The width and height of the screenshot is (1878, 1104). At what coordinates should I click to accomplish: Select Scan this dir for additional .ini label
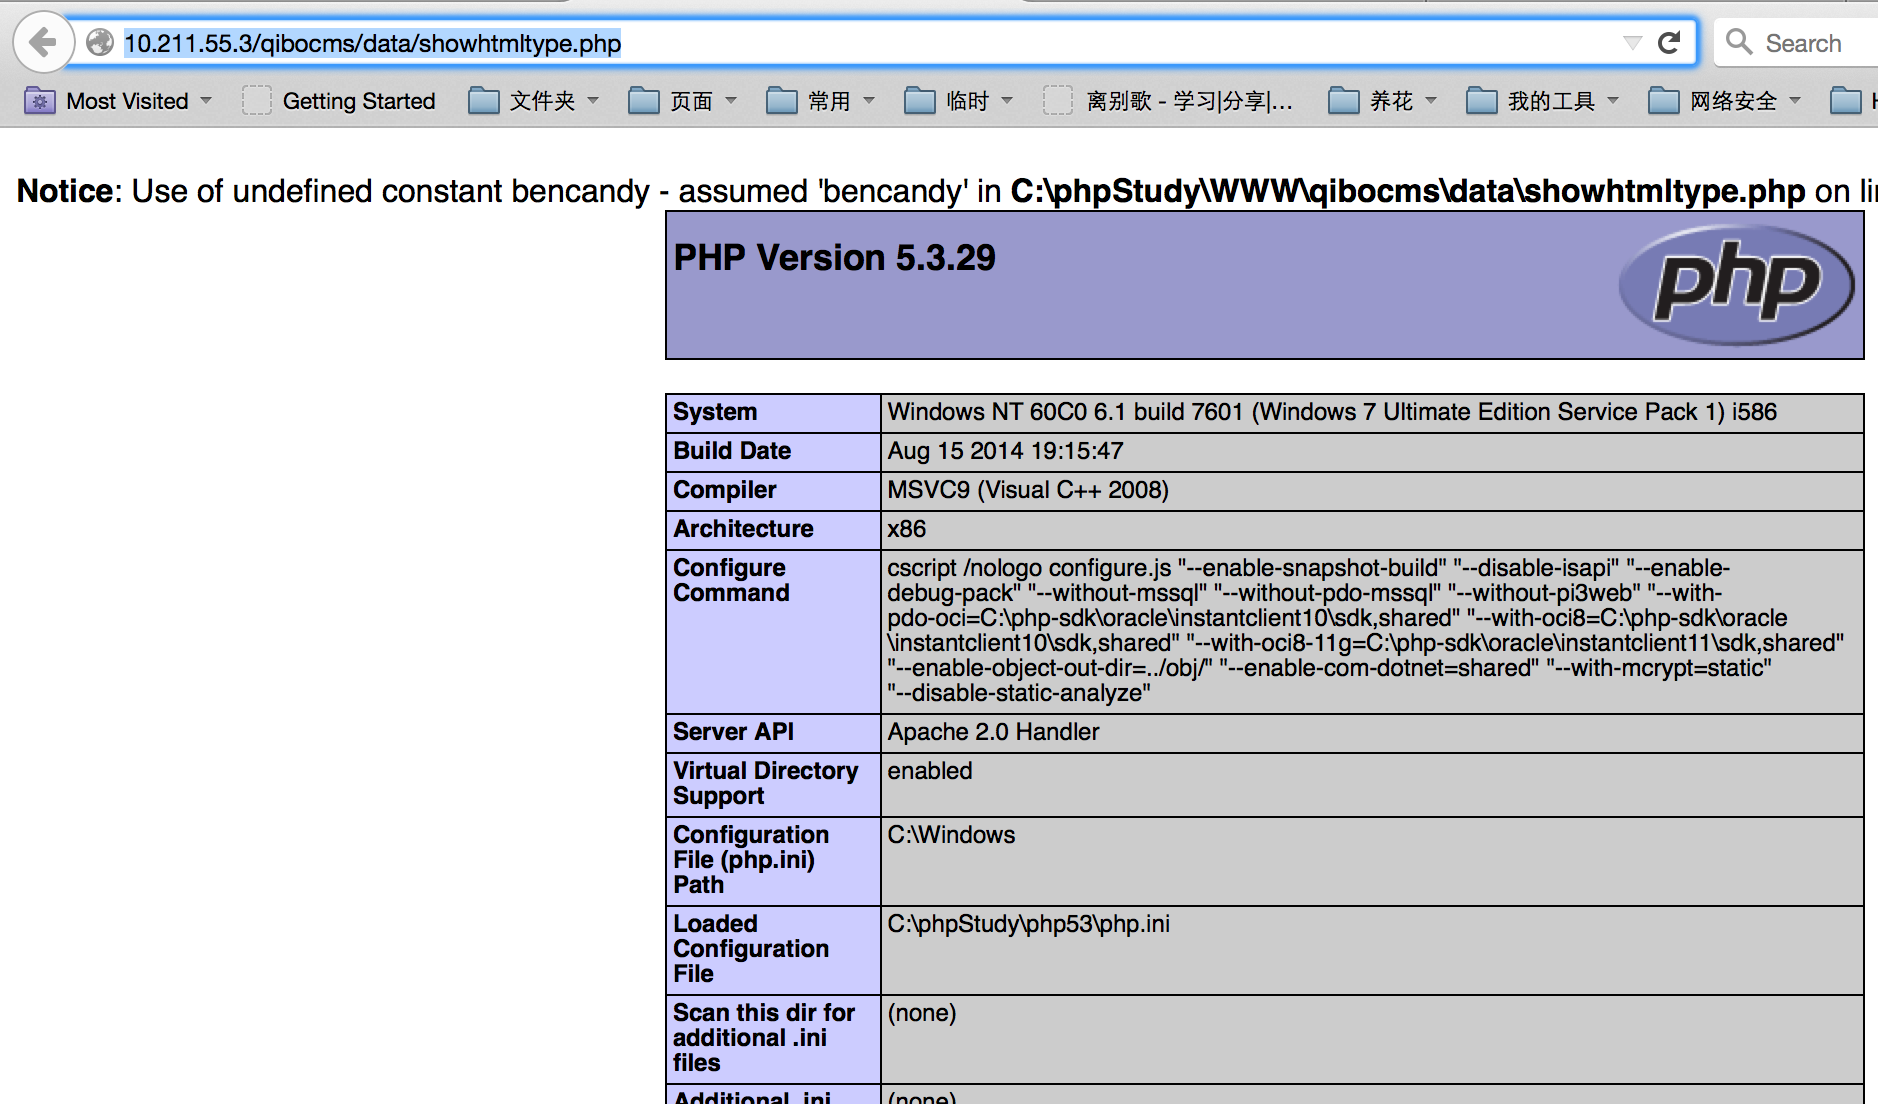point(764,1038)
